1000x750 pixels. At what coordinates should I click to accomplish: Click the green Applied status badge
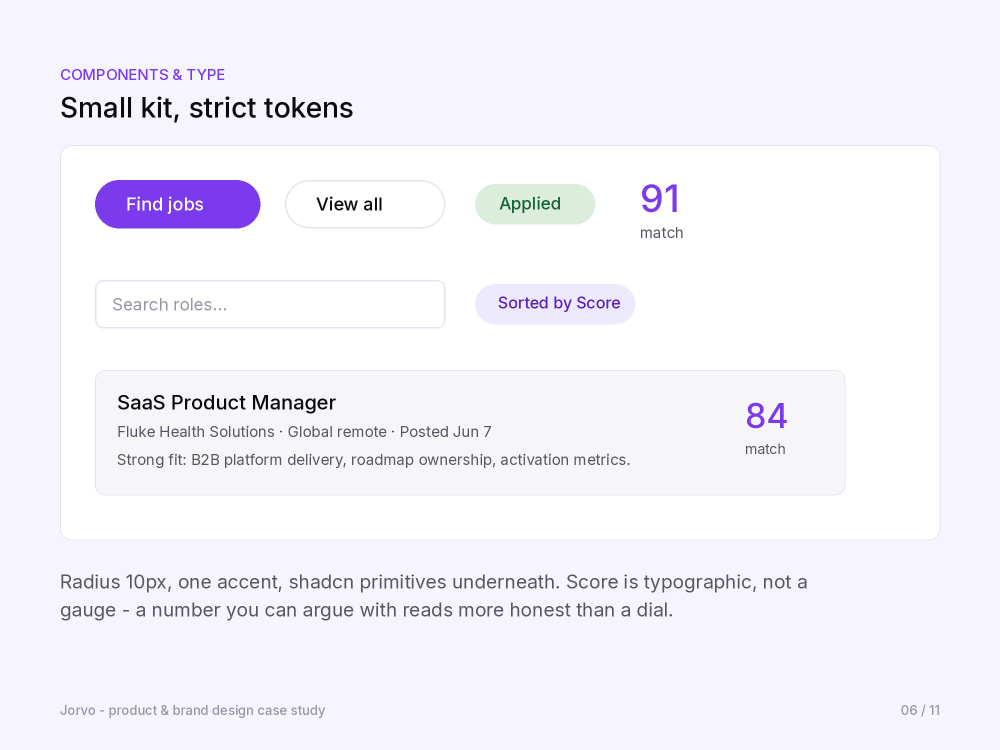(x=534, y=204)
